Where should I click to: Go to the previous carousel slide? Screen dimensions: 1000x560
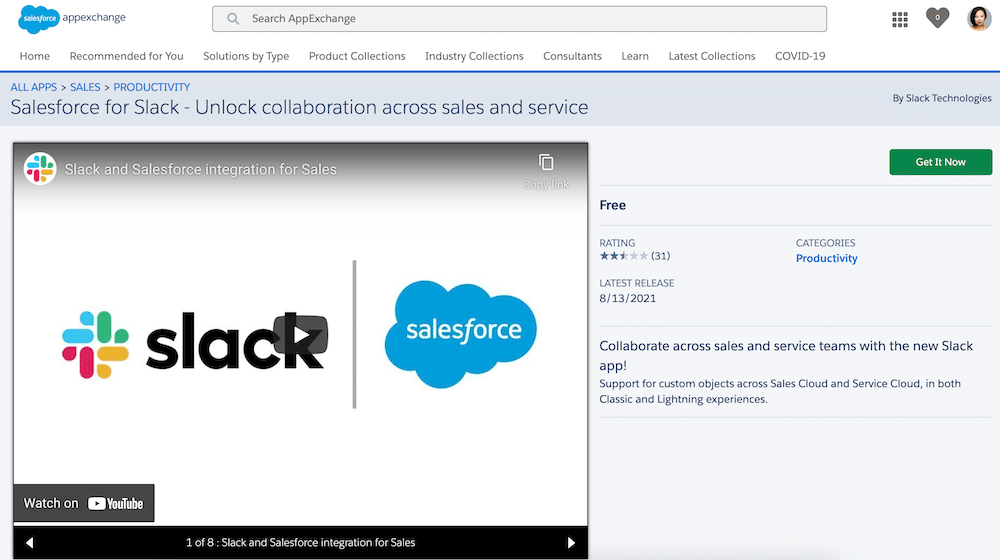(29, 543)
